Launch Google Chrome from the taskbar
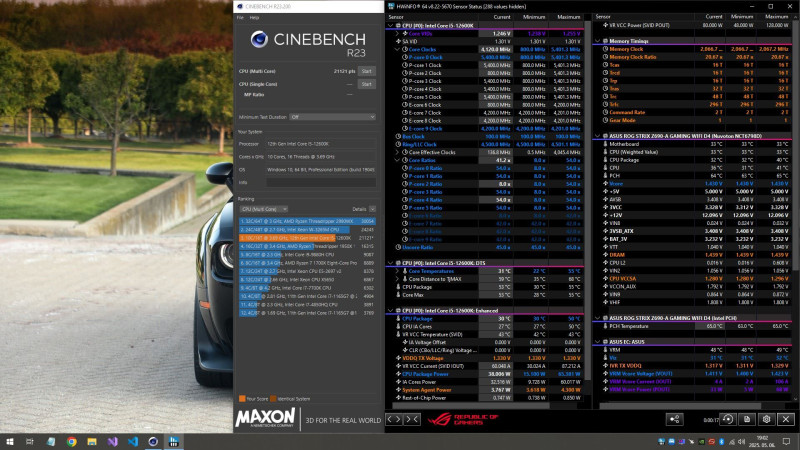Viewport: 800px width, 450px height. pos(71,442)
